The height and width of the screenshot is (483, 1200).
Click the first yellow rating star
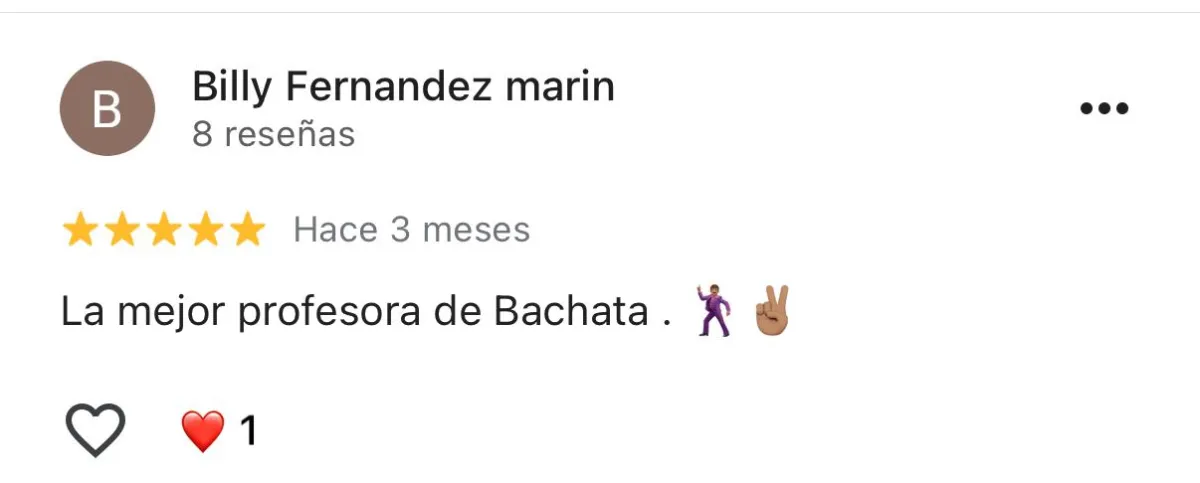point(80,231)
